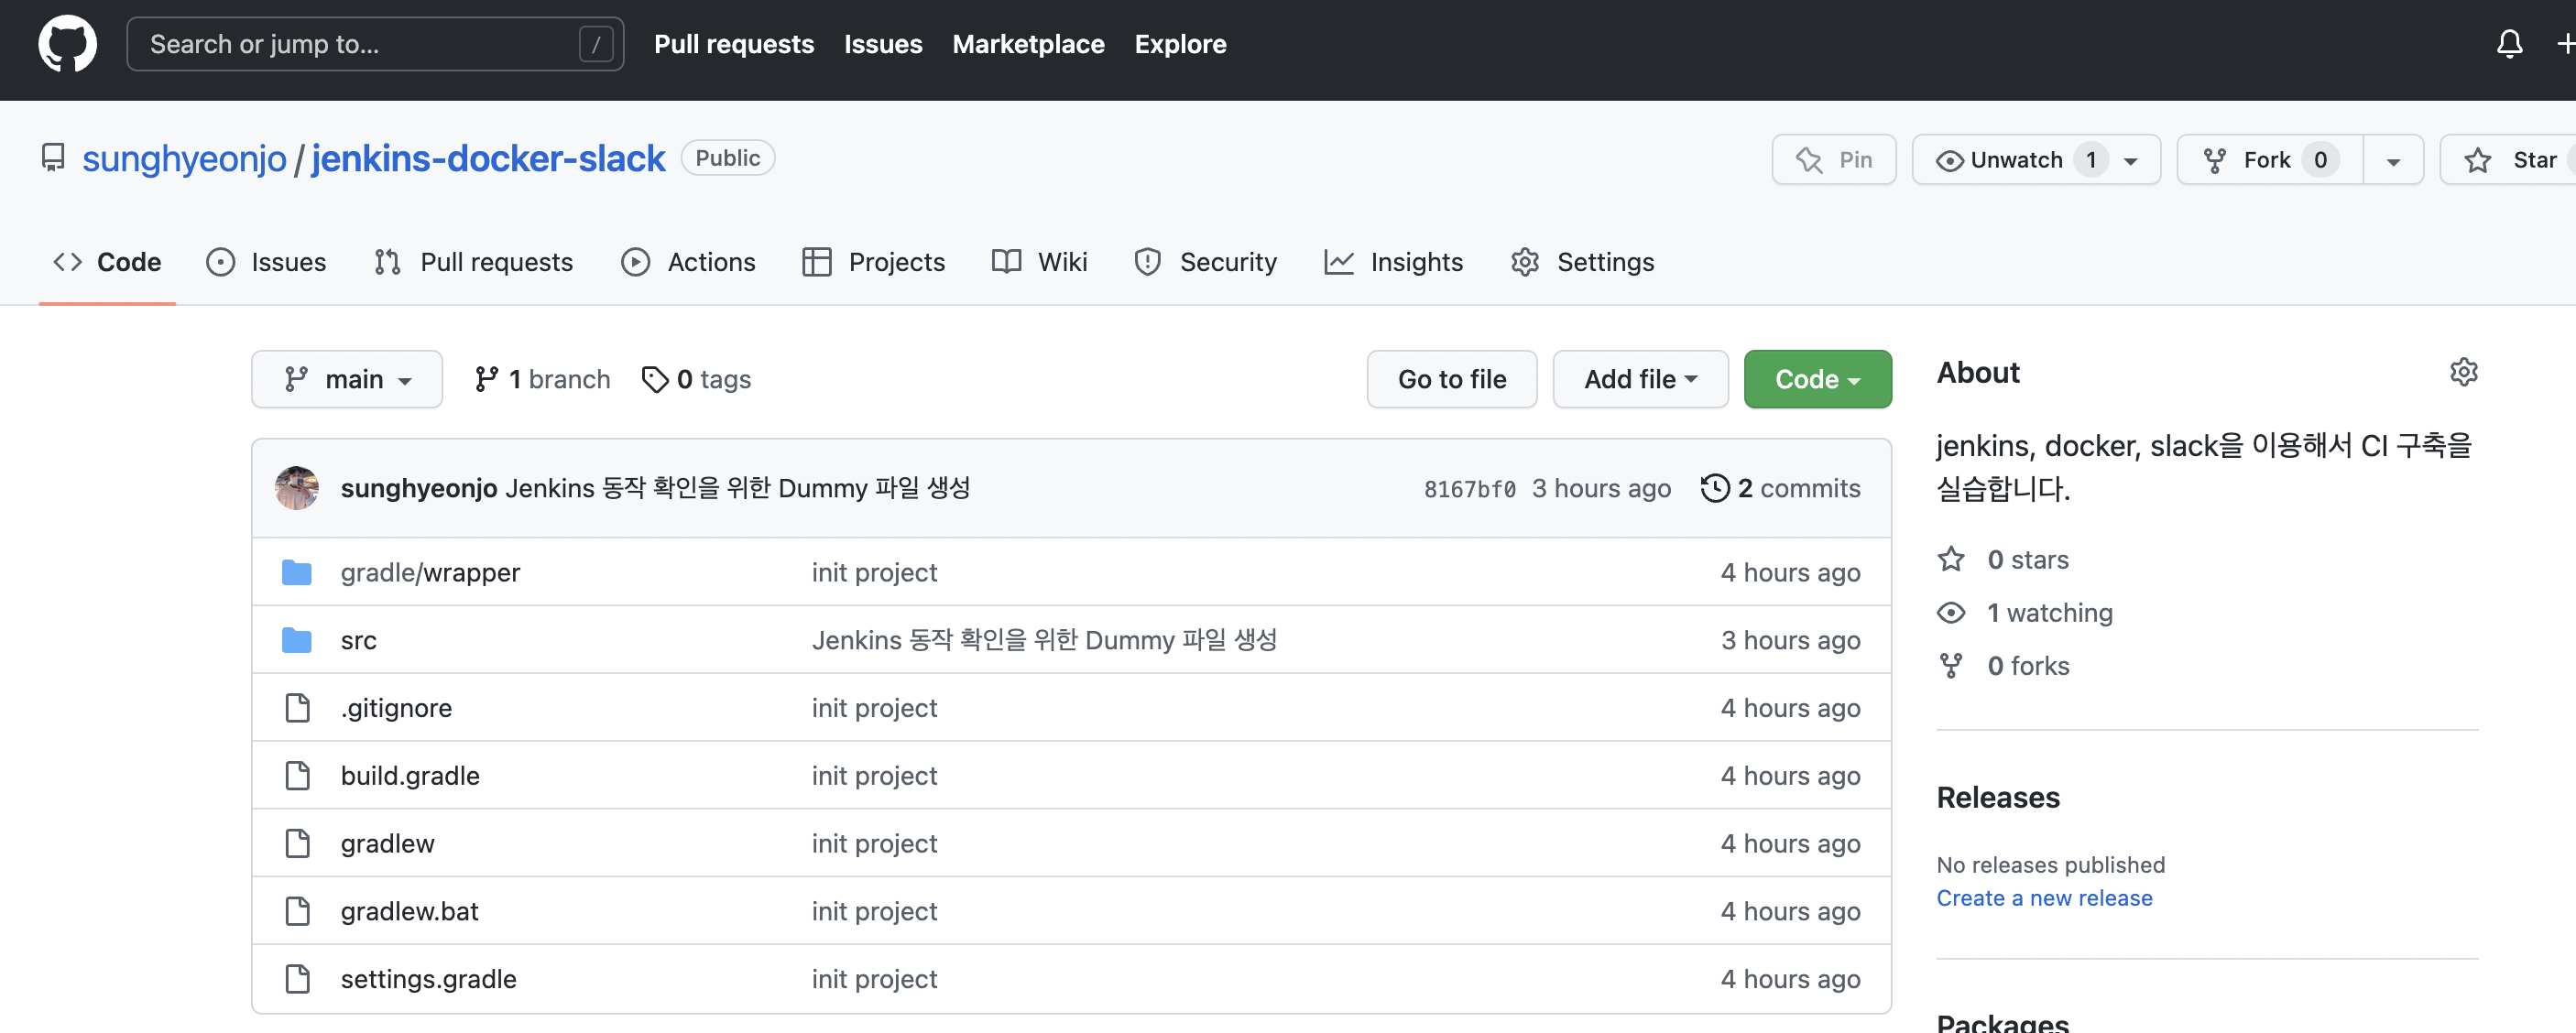Screen dimensions: 2576x1033
Task: Click the About section gear icon
Action: [x=2463, y=372]
